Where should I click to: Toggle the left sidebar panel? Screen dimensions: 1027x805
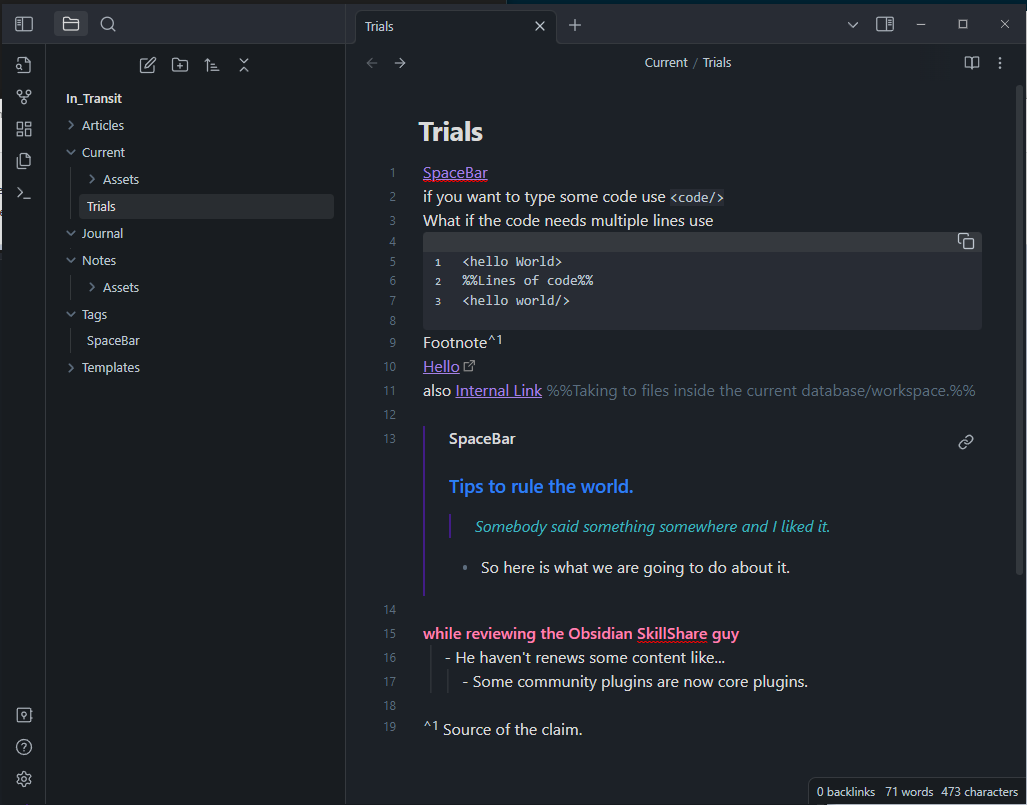(24, 24)
